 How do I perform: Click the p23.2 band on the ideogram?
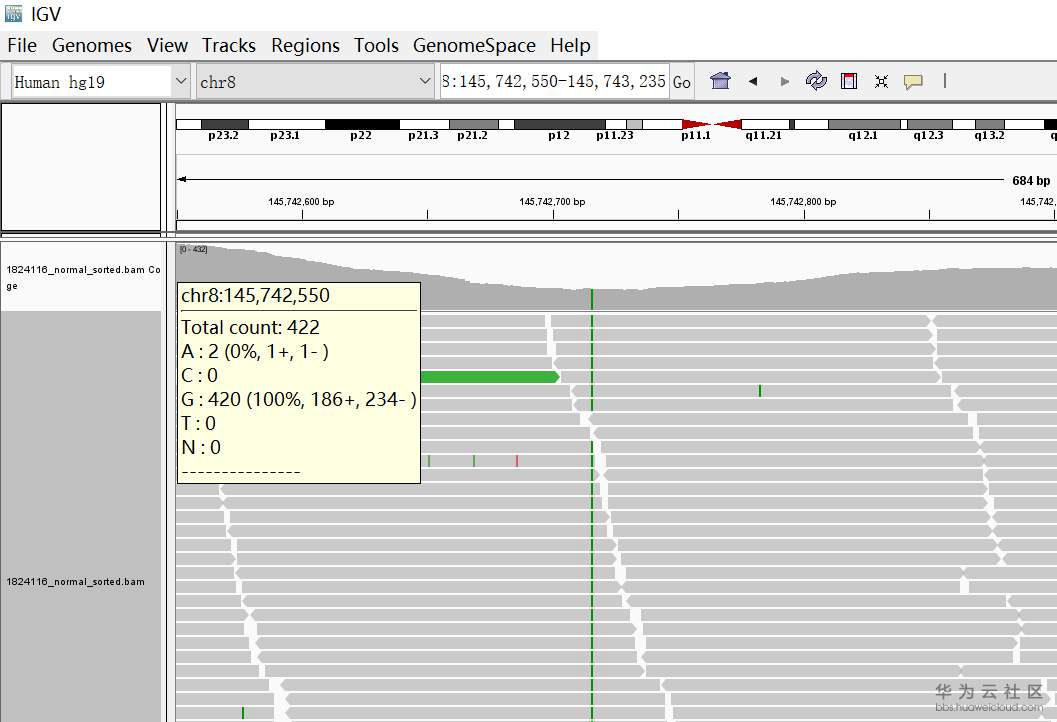(224, 125)
